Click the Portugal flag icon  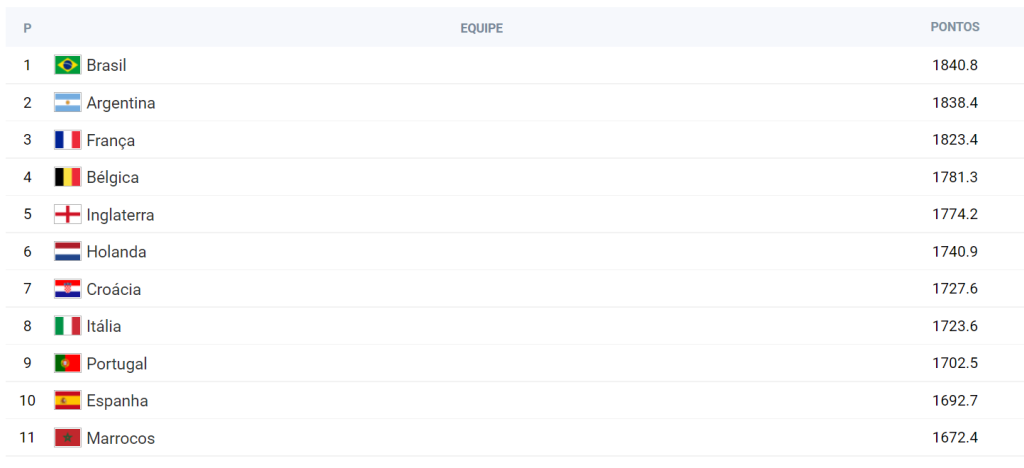click(x=67, y=363)
